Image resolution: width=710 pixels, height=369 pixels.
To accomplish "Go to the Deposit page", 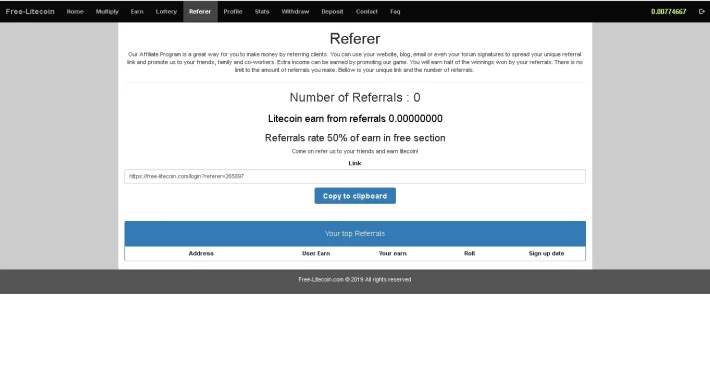I will 332,12.
